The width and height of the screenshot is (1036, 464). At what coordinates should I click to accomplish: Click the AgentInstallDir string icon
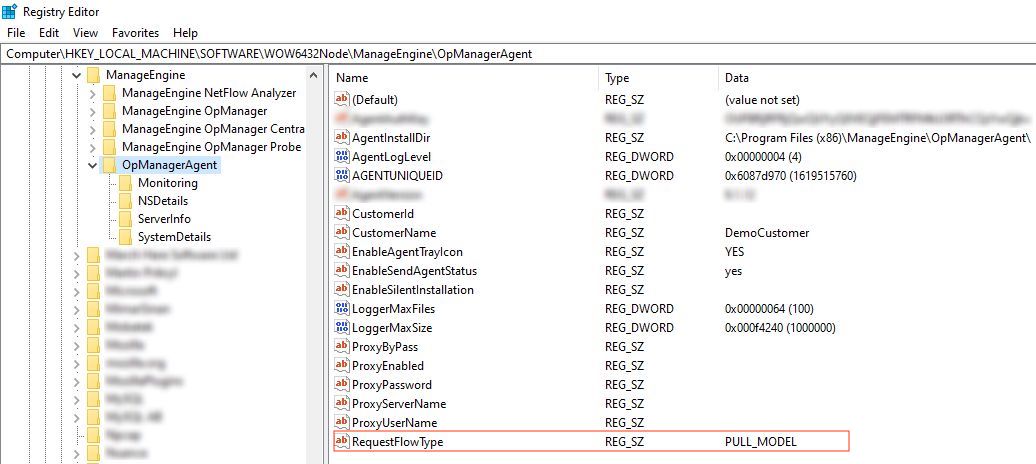(342, 137)
